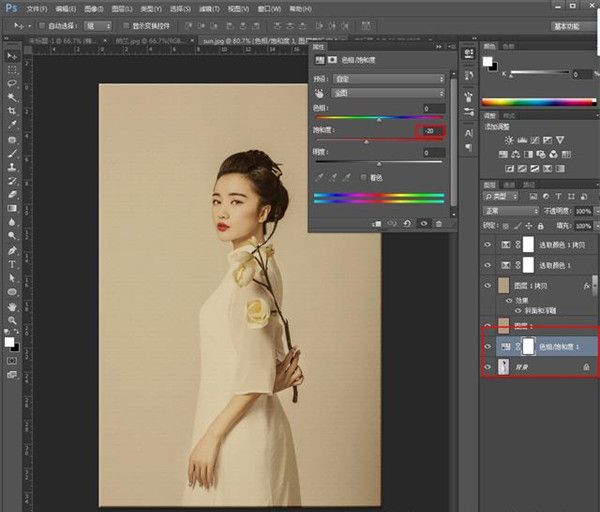Switch to the 样式 styles panel tab
The width and height of the screenshot is (600, 512).
509,116
